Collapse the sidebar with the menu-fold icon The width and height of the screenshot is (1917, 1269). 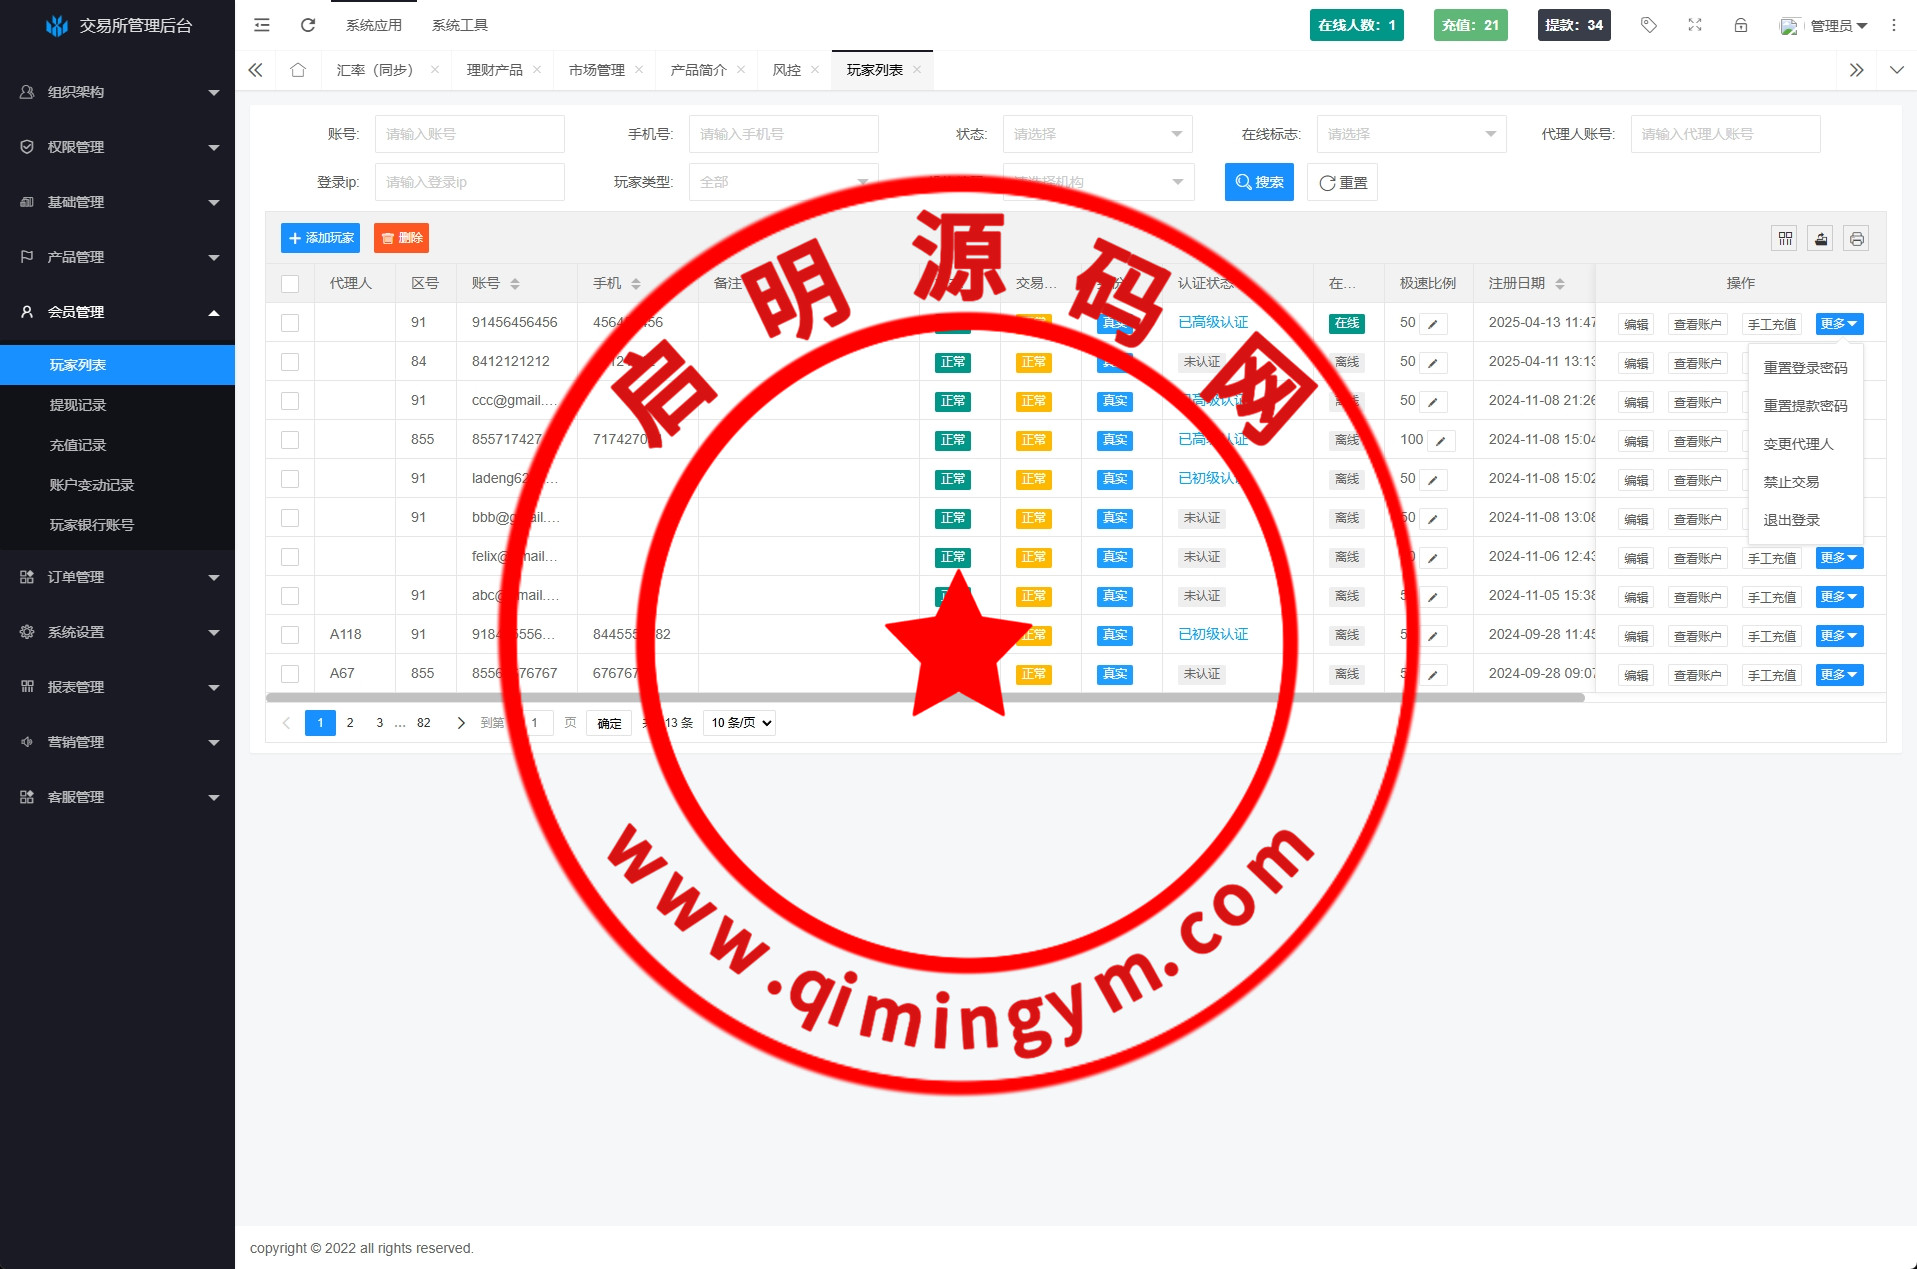coord(262,25)
